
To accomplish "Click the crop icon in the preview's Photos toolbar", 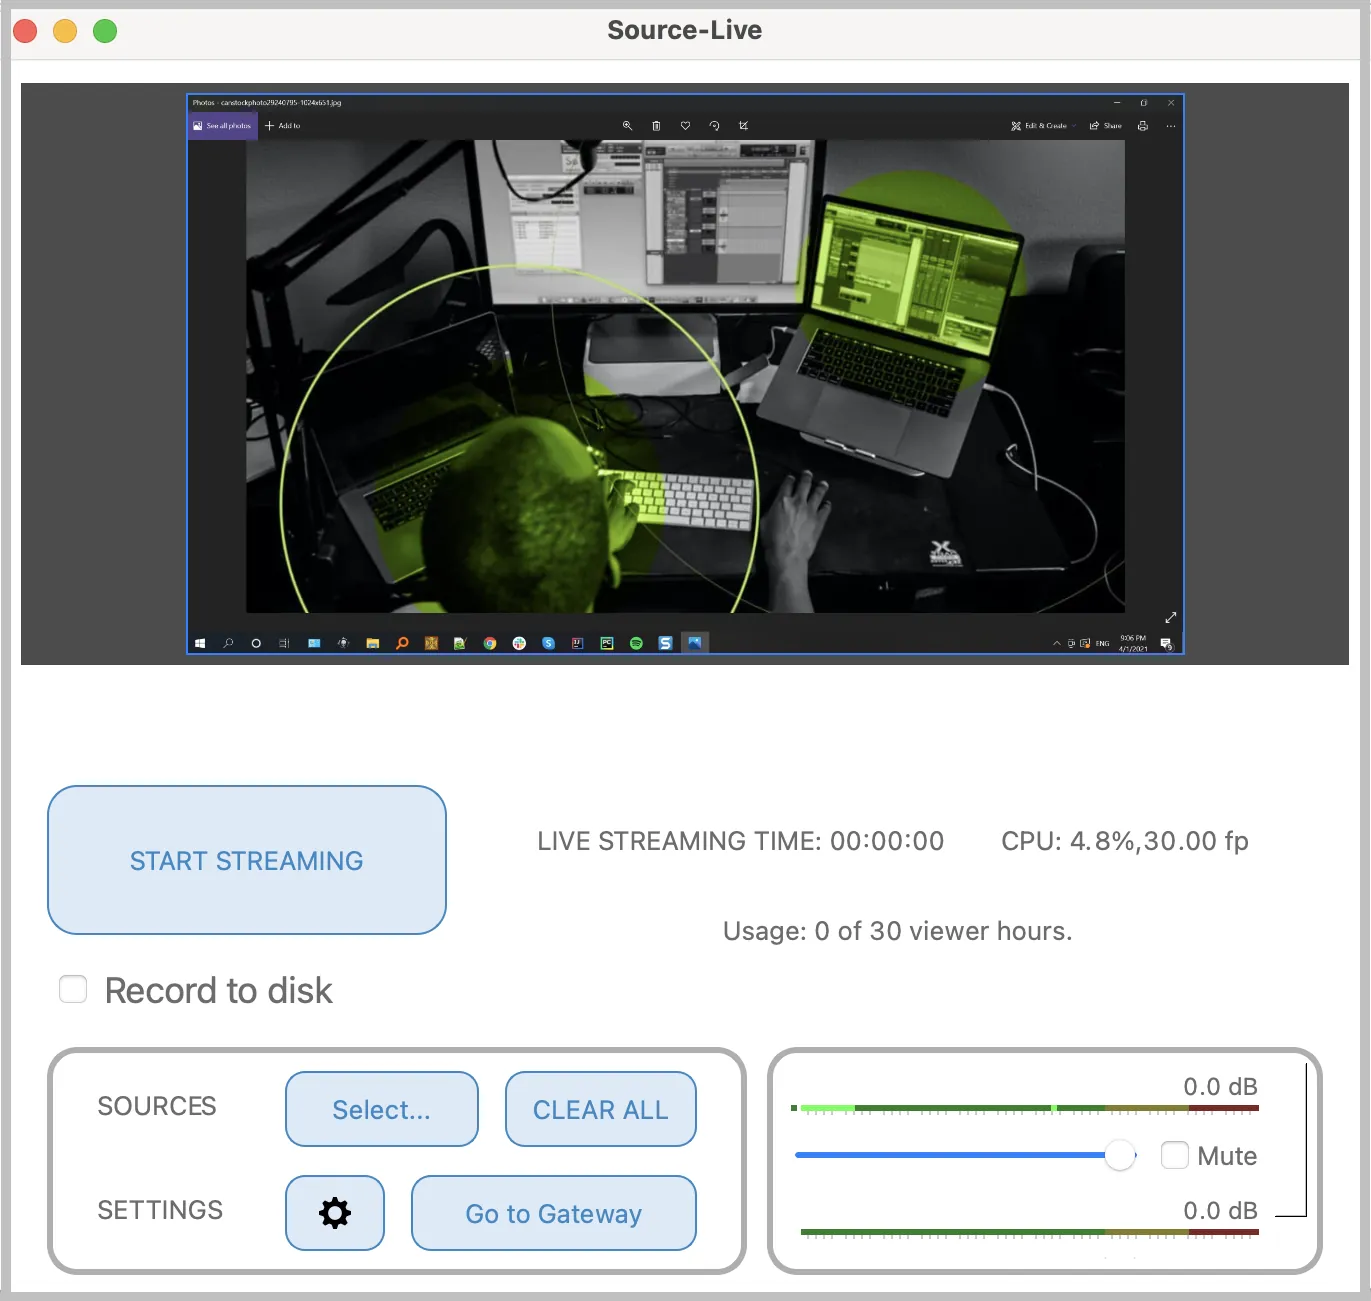I will point(743,126).
